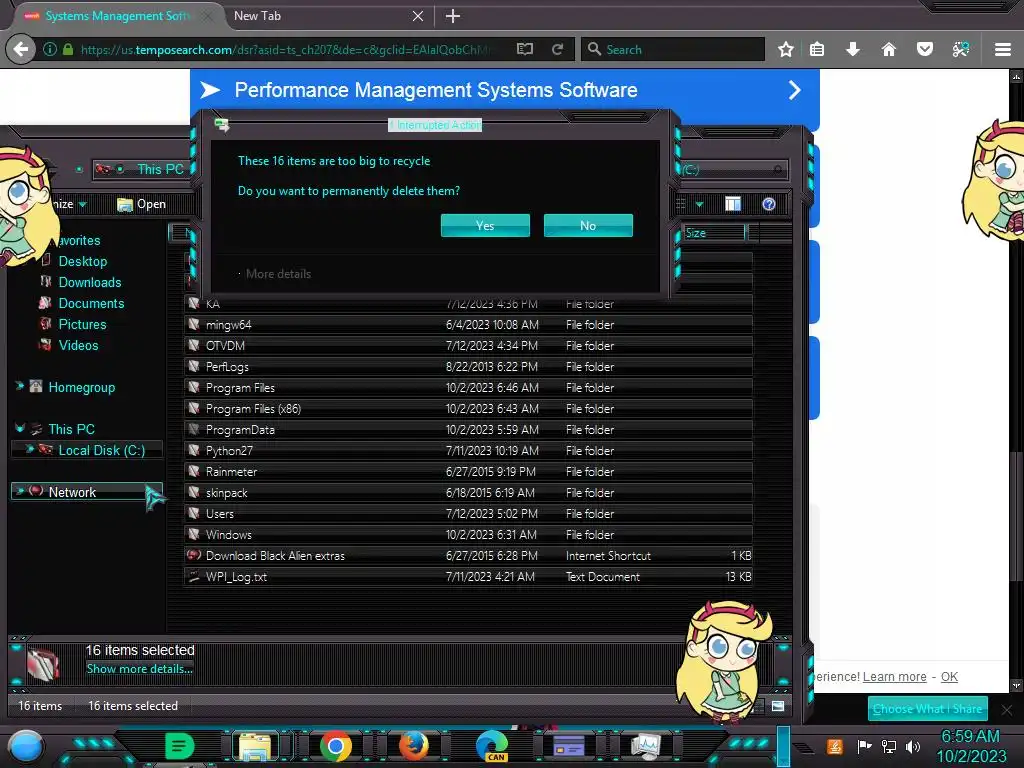Go to Firefox home page

tap(888, 49)
